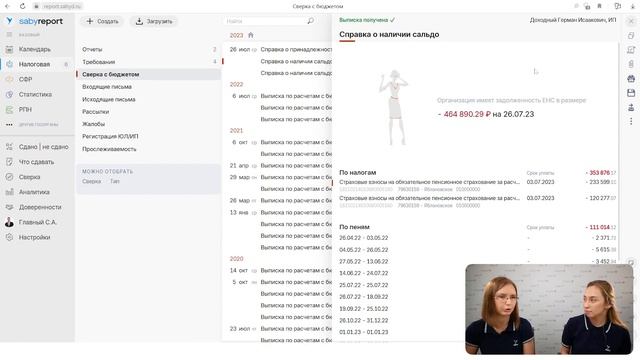This screenshot has height=360, width=640.
Task: Open the РПН section
Action: coord(25,110)
